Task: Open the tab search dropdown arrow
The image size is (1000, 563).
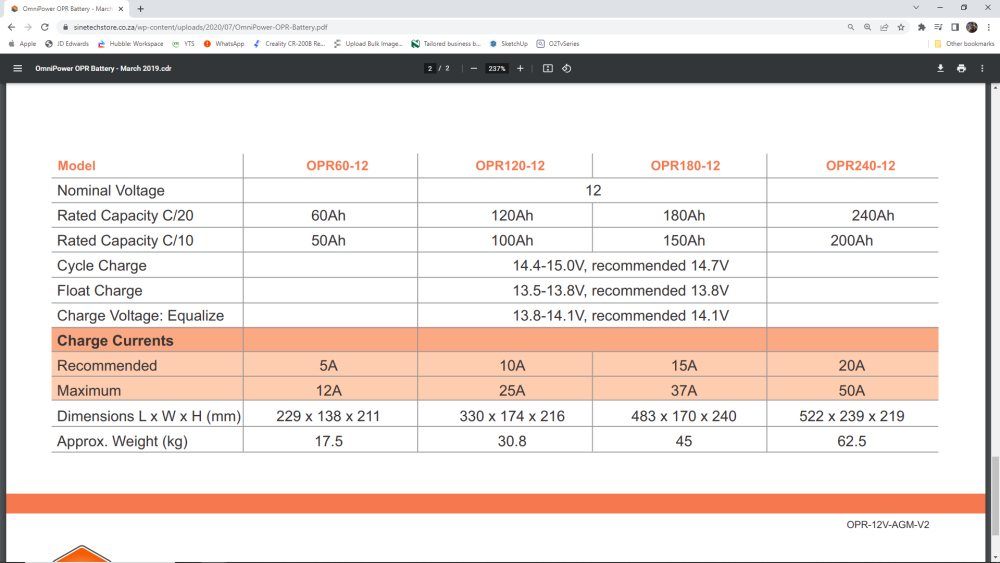Action: coord(916,8)
